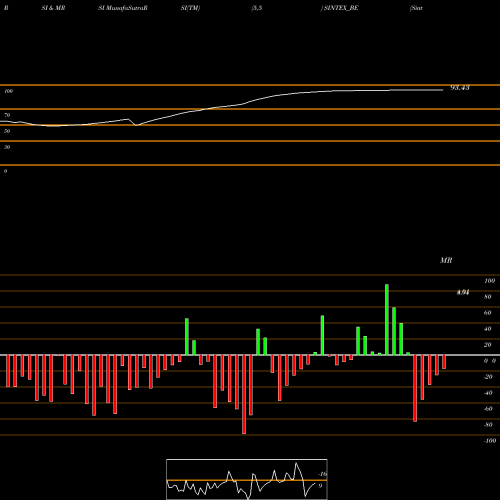Image resolution: width=500 pixels, height=500 pixels.
Task: Click the -16 label in mini chart
Action: (322, 474)
